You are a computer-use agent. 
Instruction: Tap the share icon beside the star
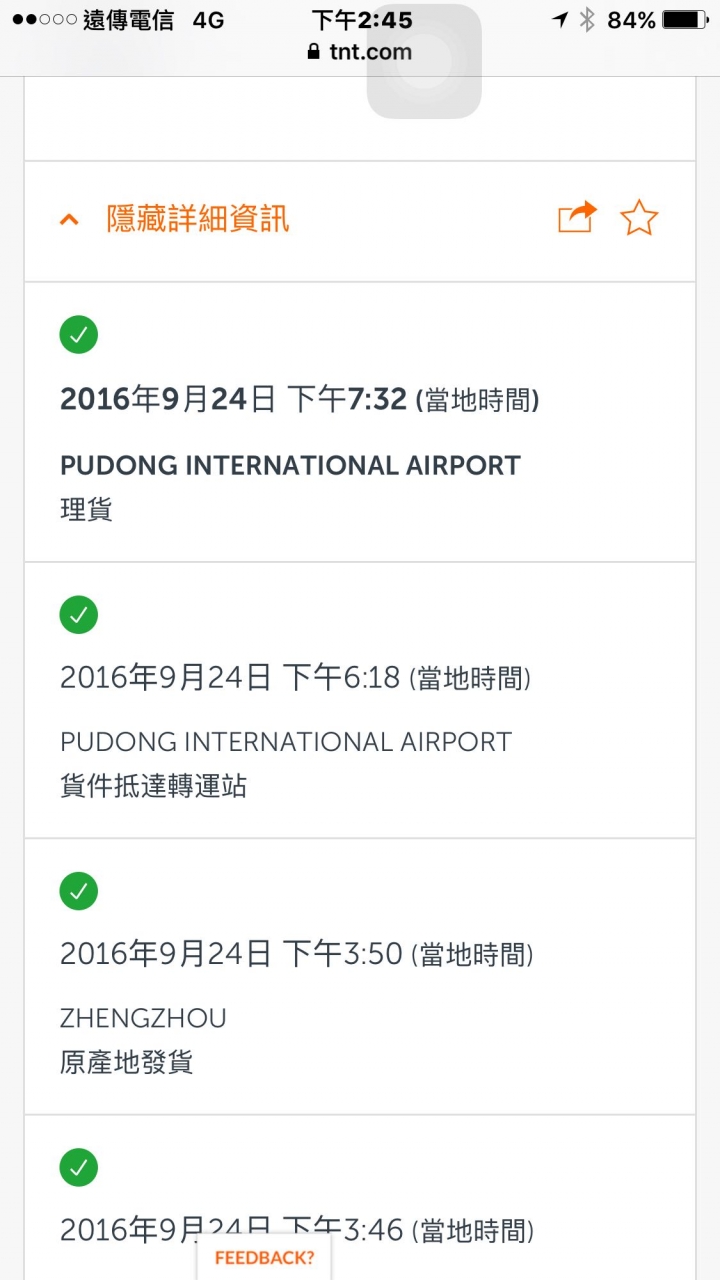pos(577,217)
